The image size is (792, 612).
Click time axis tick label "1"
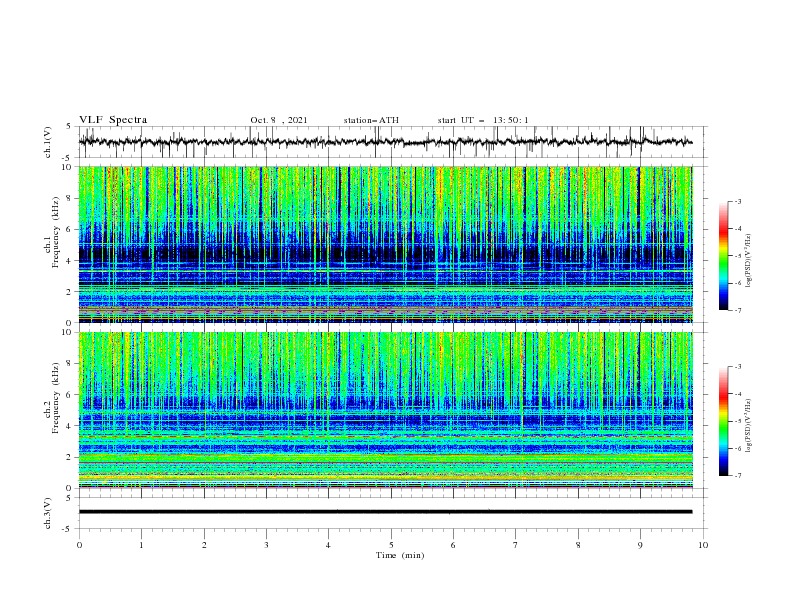[141, 545]
